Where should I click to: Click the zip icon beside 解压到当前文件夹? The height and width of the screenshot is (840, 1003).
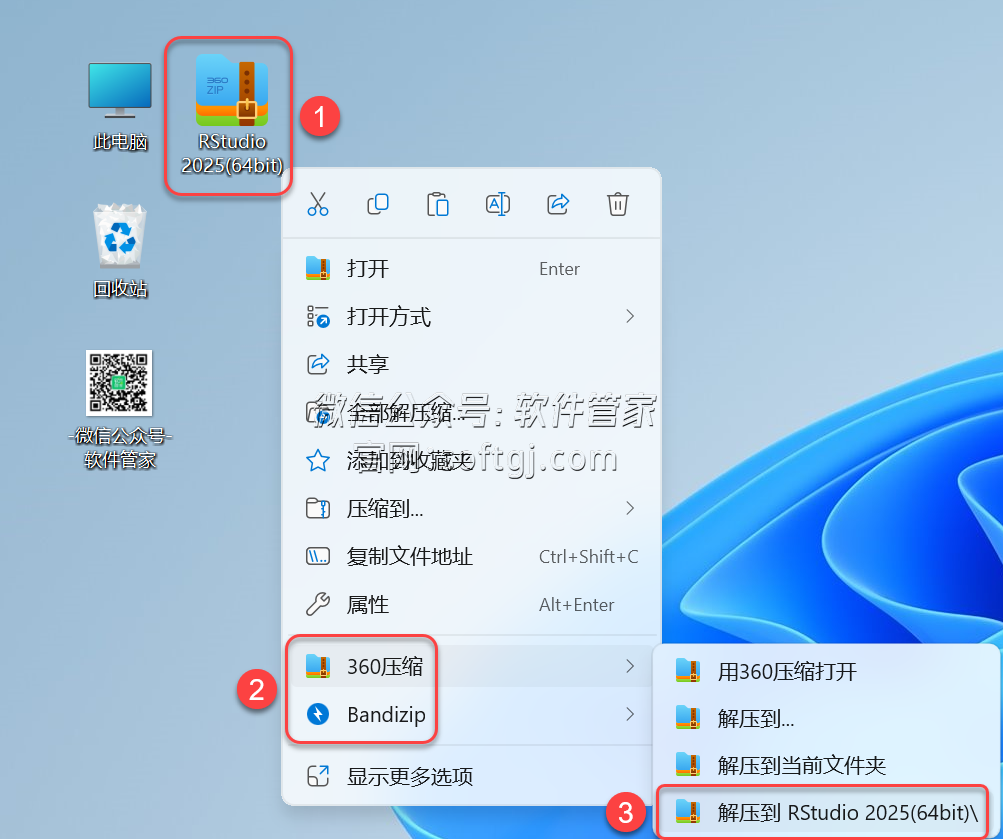(688, 765)
